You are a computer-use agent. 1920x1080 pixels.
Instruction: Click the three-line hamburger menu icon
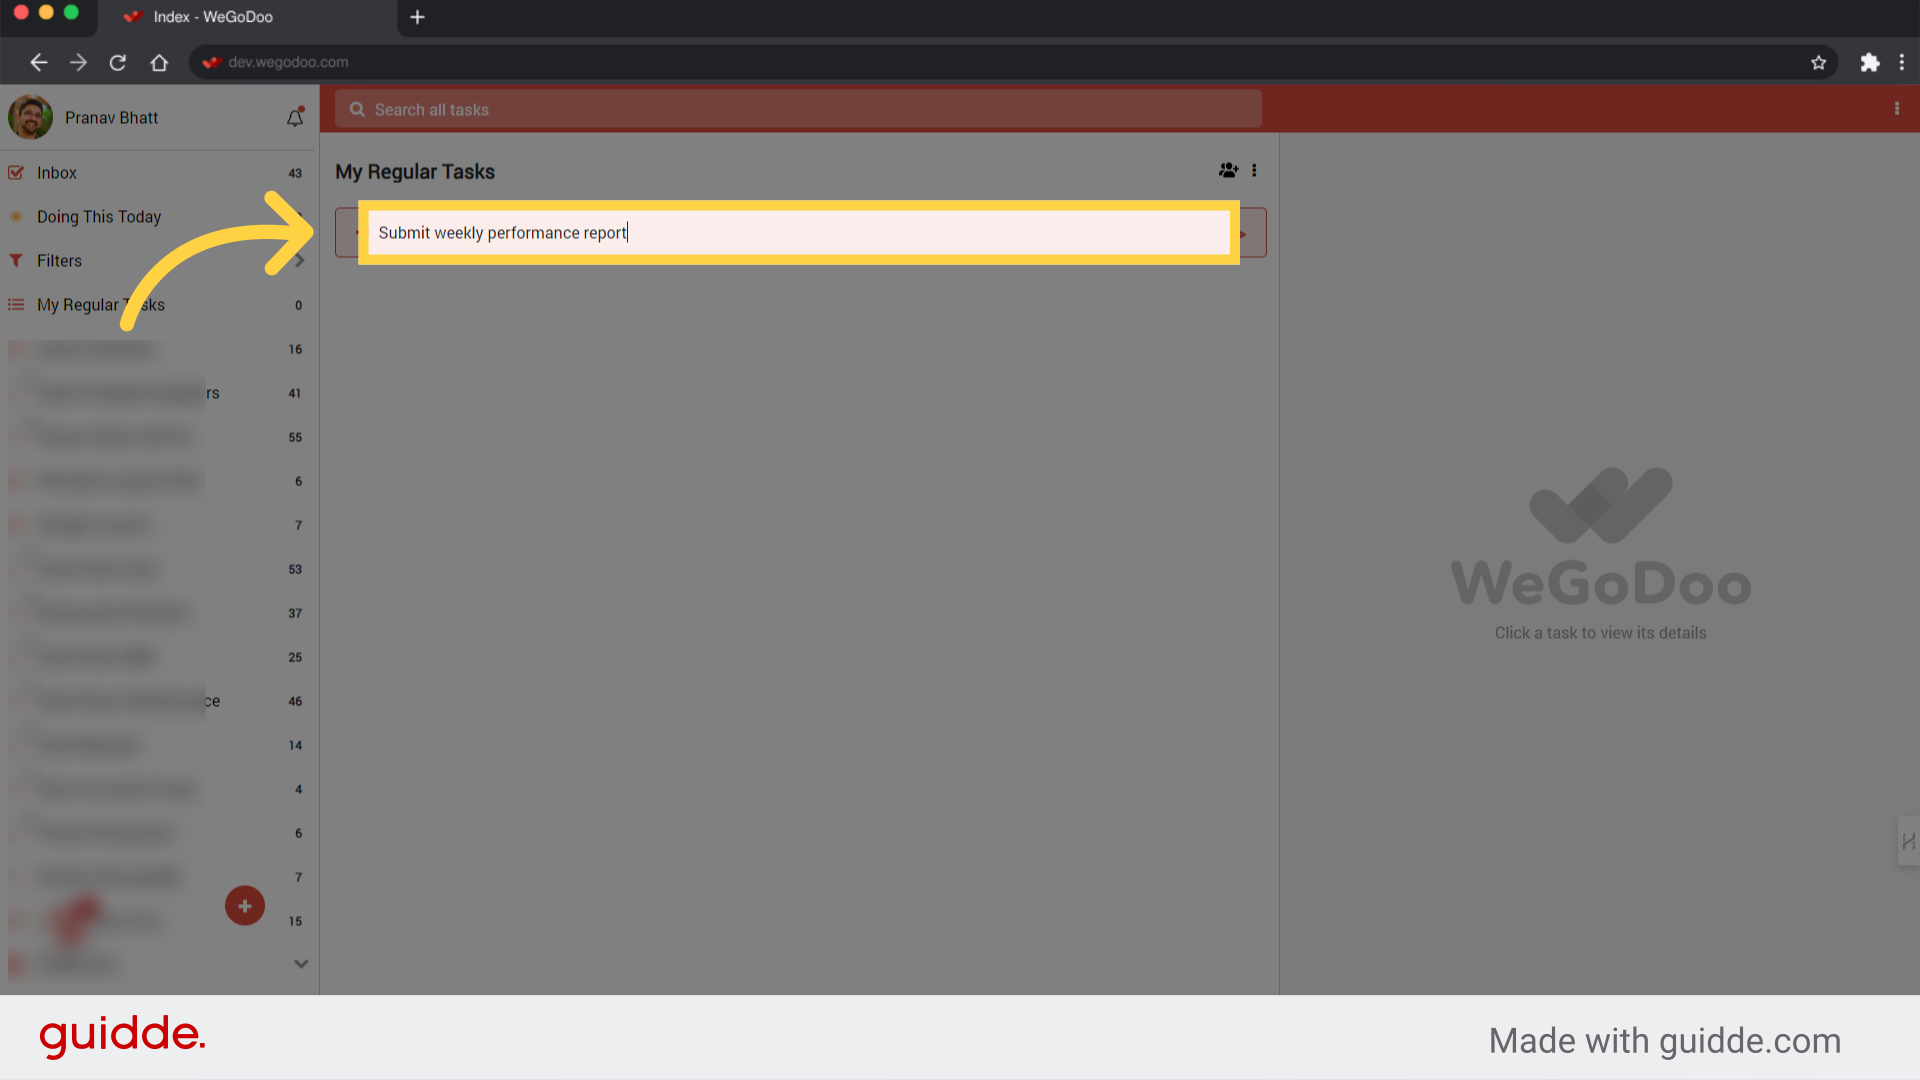click(x=16, y=305)
